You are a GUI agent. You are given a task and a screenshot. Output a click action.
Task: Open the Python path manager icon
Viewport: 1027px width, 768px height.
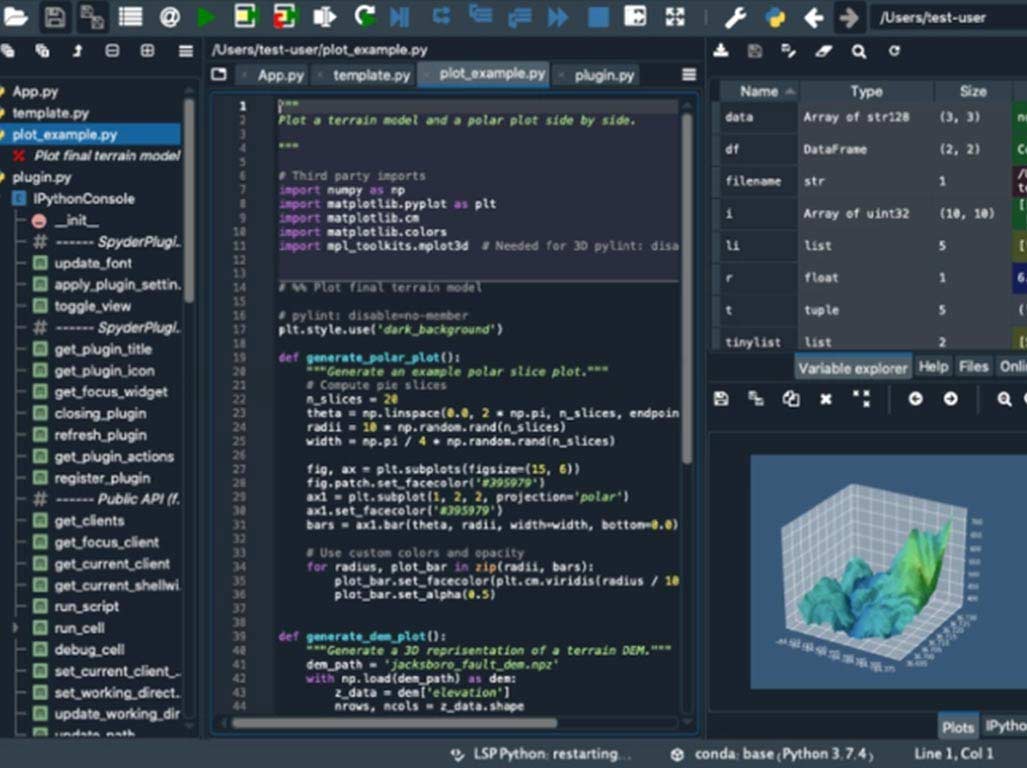(x=775, y=17)
